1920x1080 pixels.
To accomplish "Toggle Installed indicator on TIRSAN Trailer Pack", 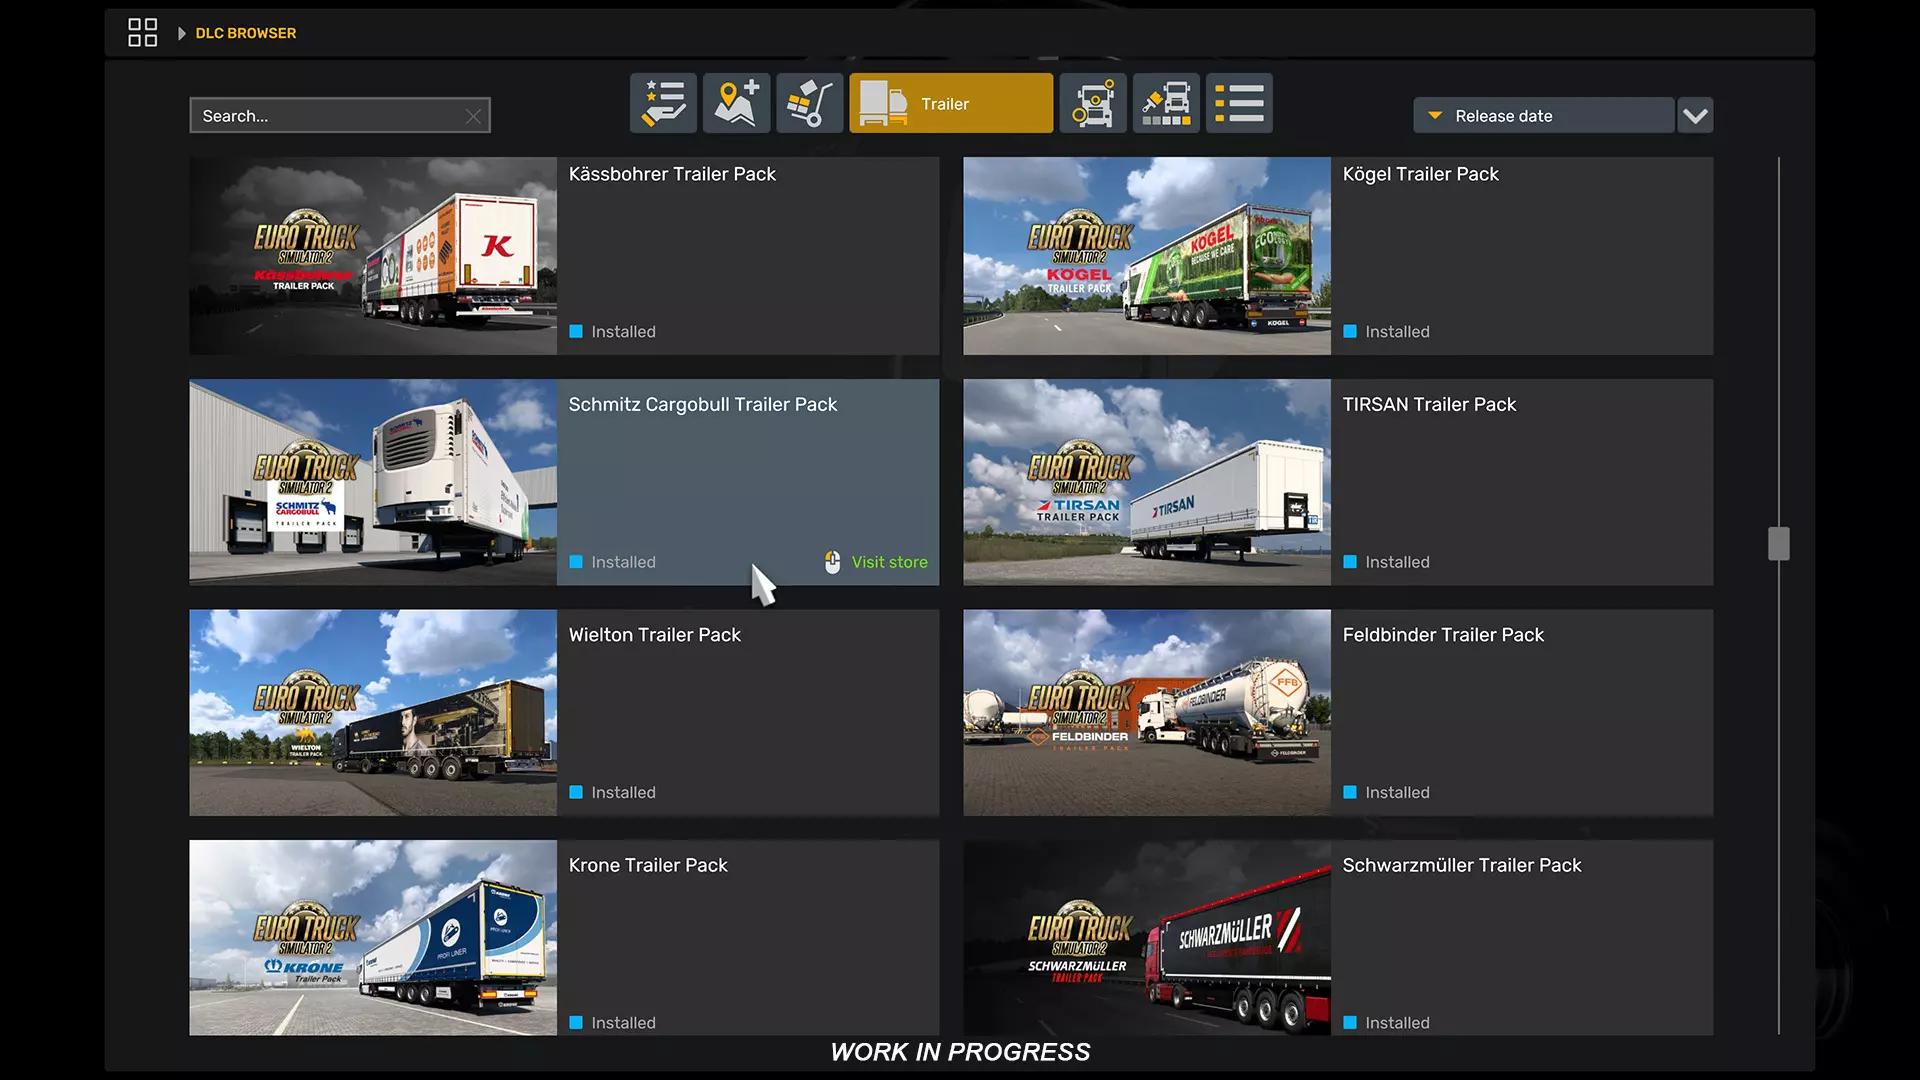I will [x=1350, y=562].
